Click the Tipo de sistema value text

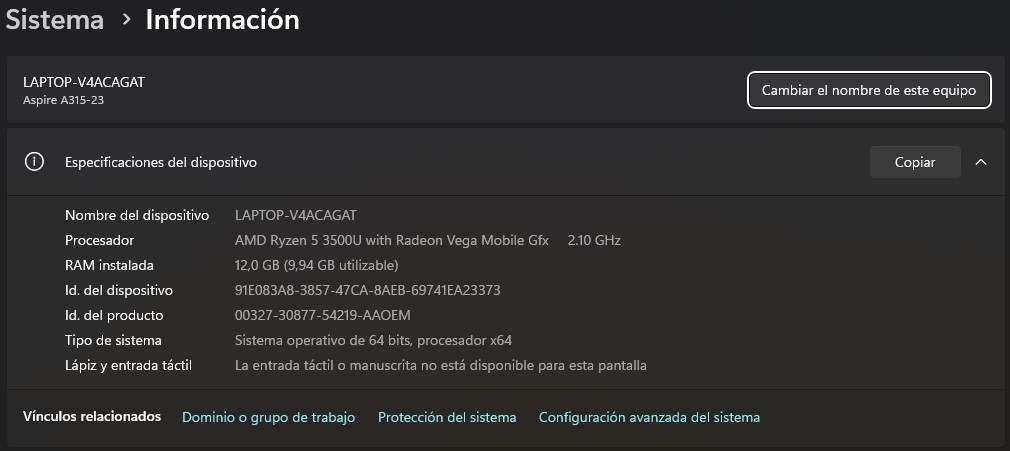374,340
